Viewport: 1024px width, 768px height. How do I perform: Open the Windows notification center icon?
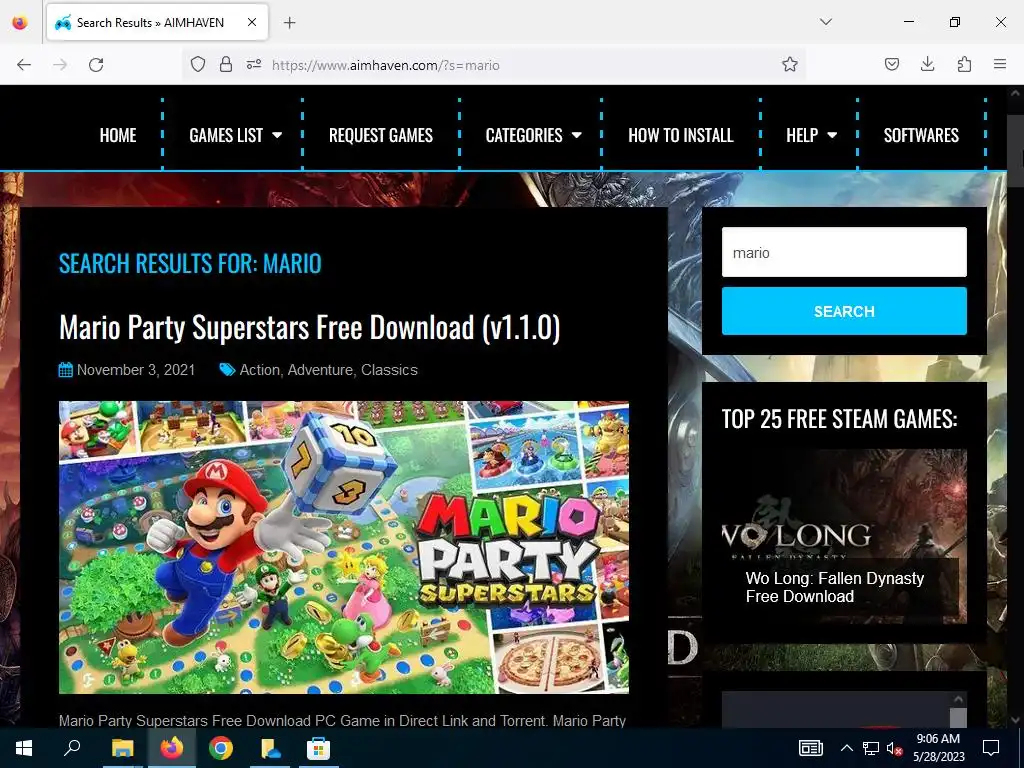pyautogui.click(x=991, y=748)
